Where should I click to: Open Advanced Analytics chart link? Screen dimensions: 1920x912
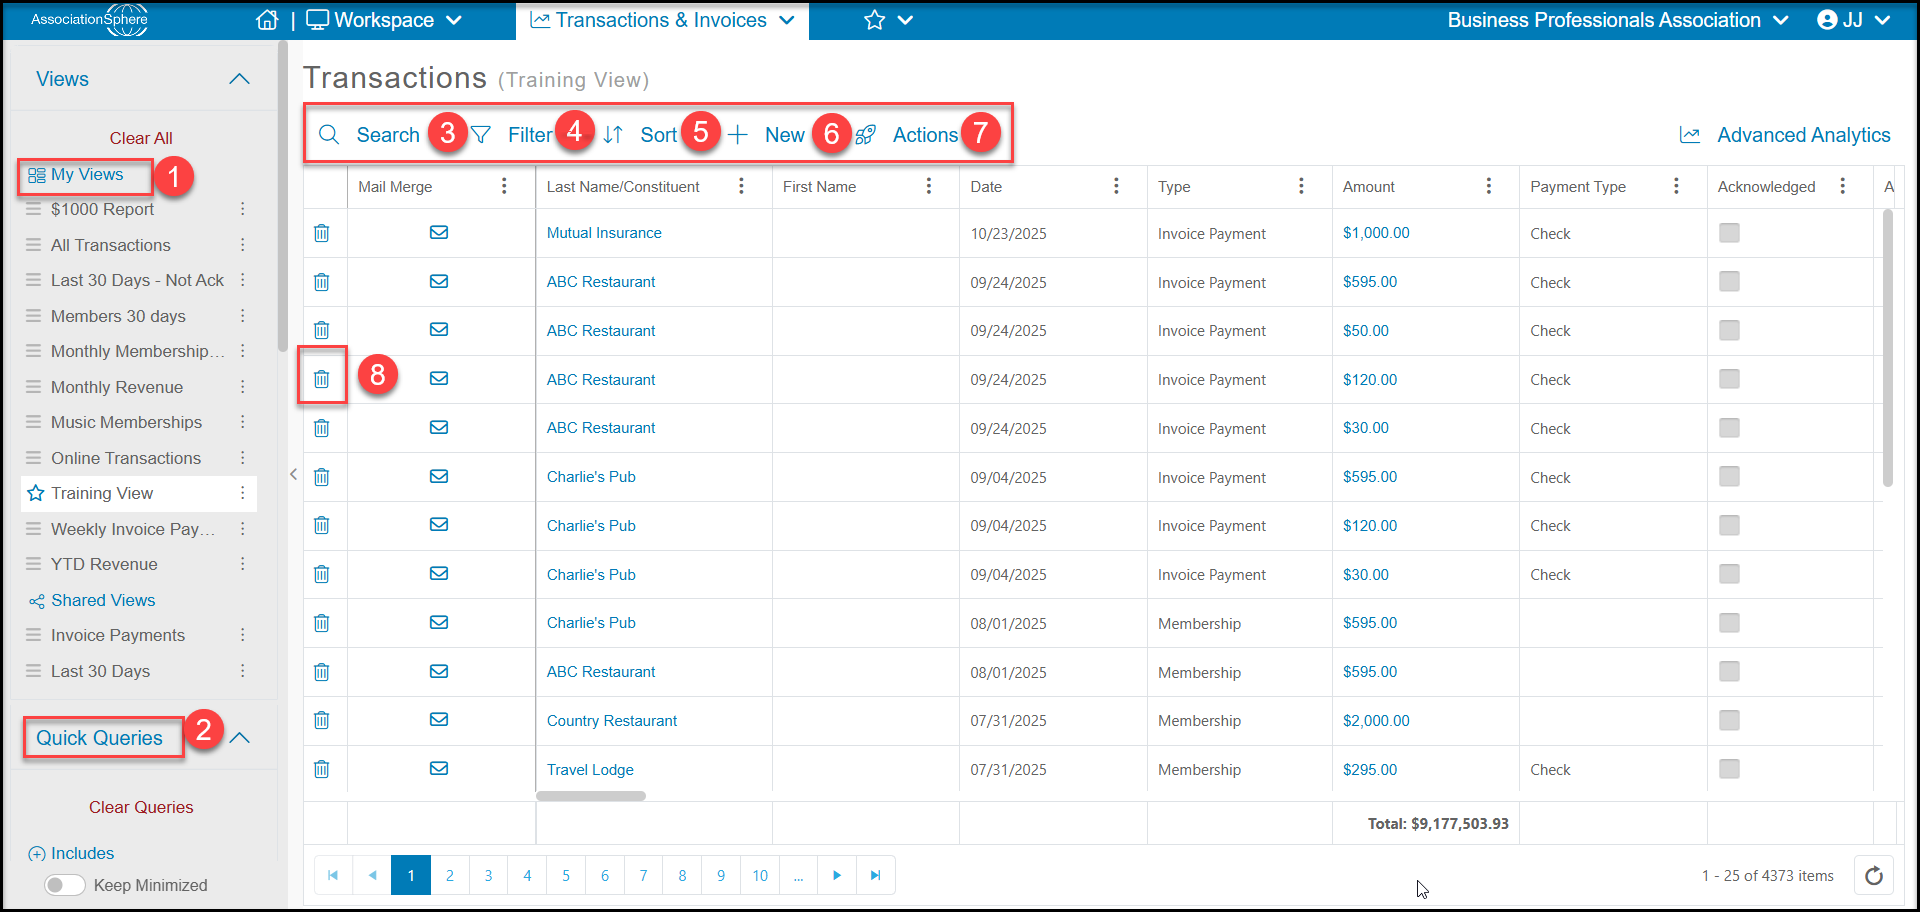(1784, 135)
